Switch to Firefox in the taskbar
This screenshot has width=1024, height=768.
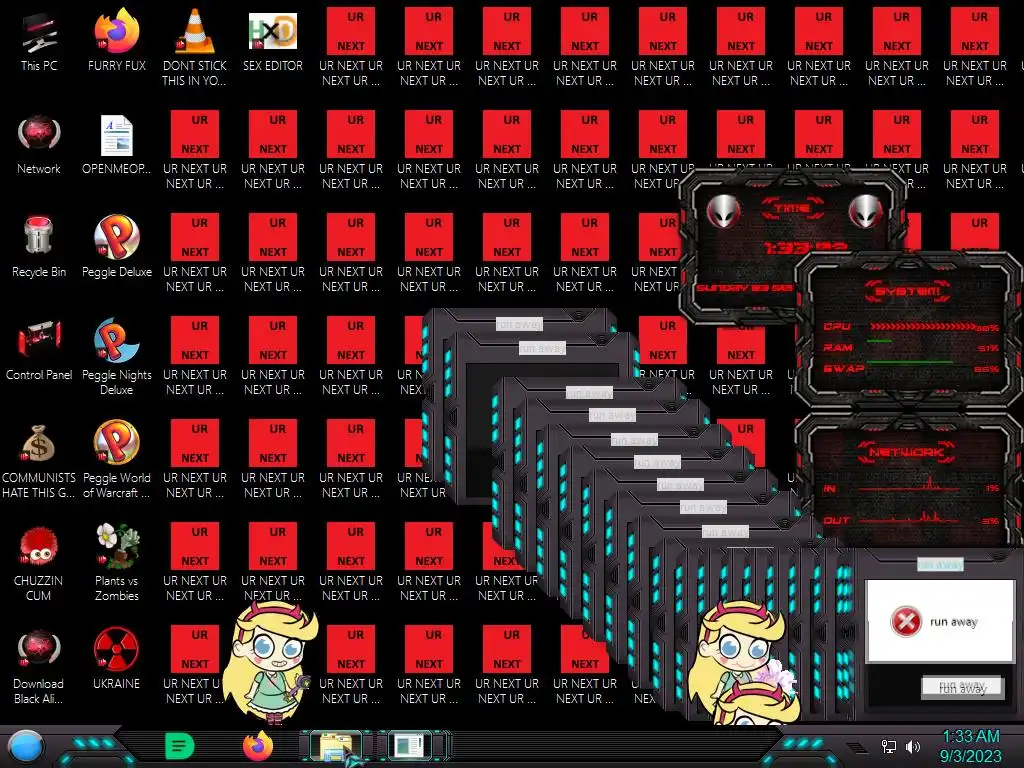pos(258,746)
